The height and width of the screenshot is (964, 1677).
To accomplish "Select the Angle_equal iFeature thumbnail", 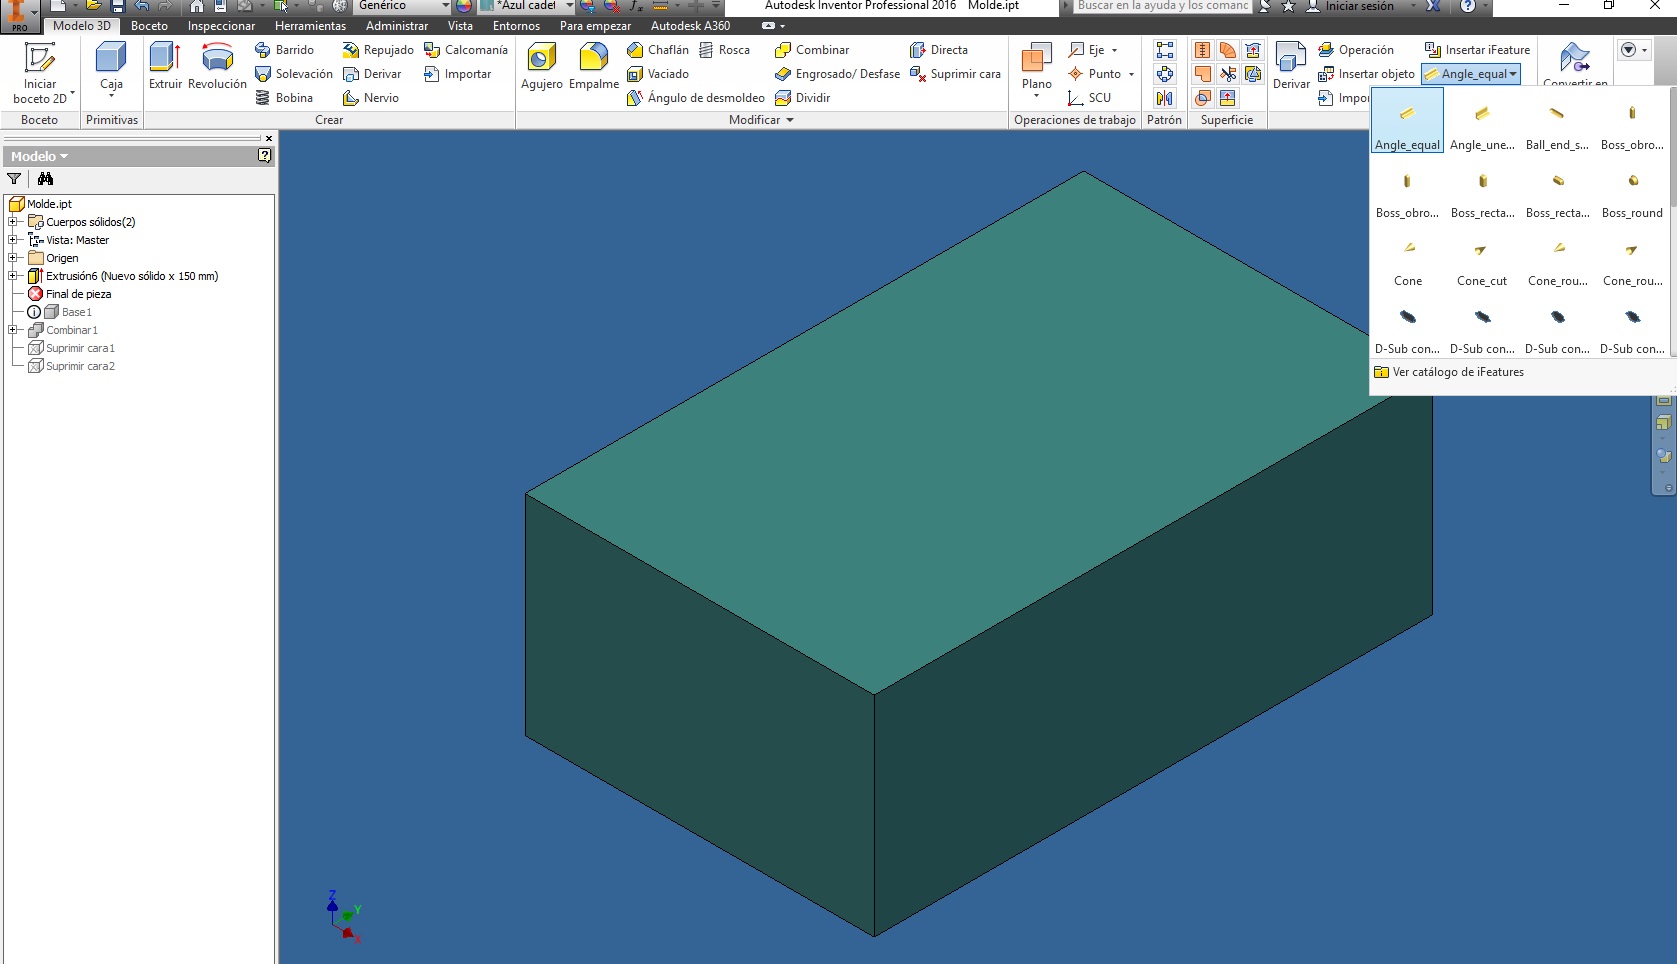I will tap(1407, 120).
